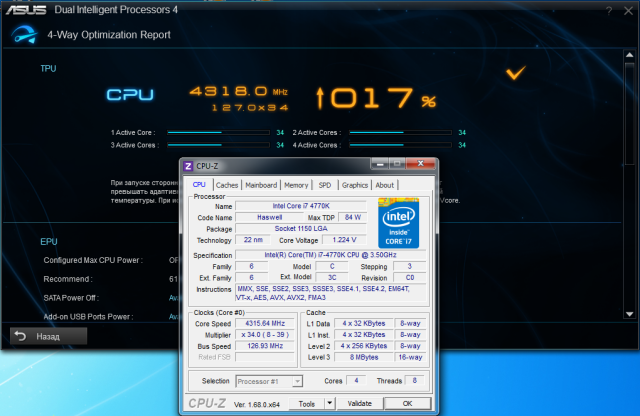Click the 127.0x34 multiplier readout
Viewport: 640px width, 416px height.
point(250,108)
